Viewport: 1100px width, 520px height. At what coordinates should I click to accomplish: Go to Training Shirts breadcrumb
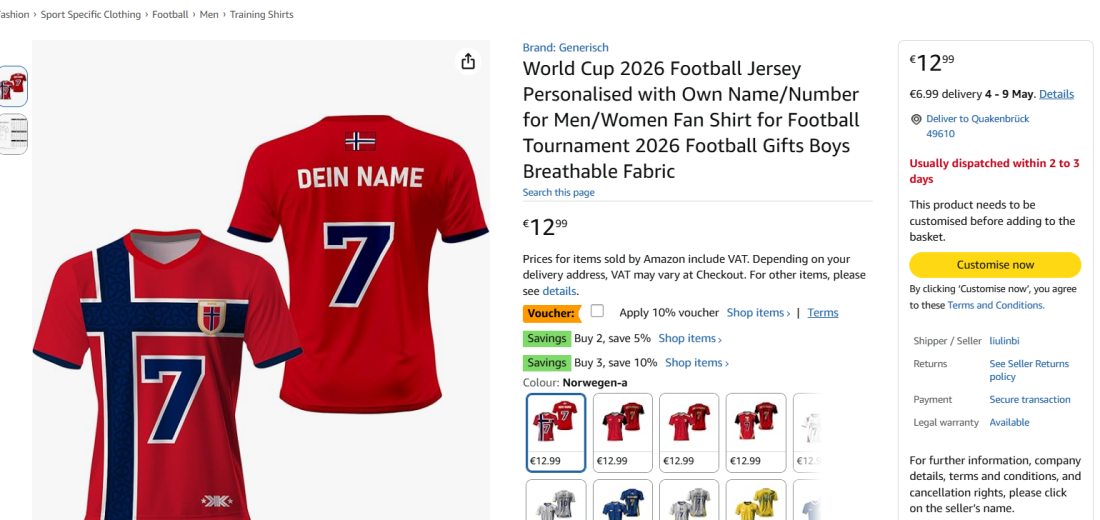261,15
